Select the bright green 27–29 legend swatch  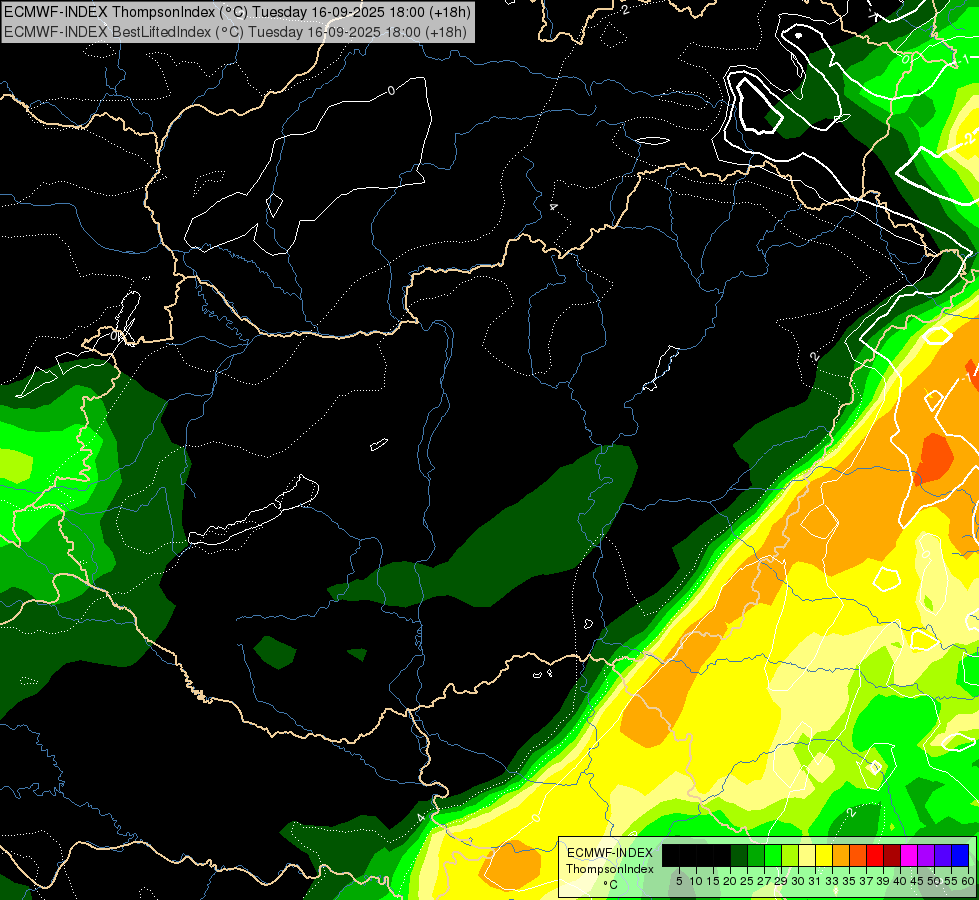click(773, 855)
